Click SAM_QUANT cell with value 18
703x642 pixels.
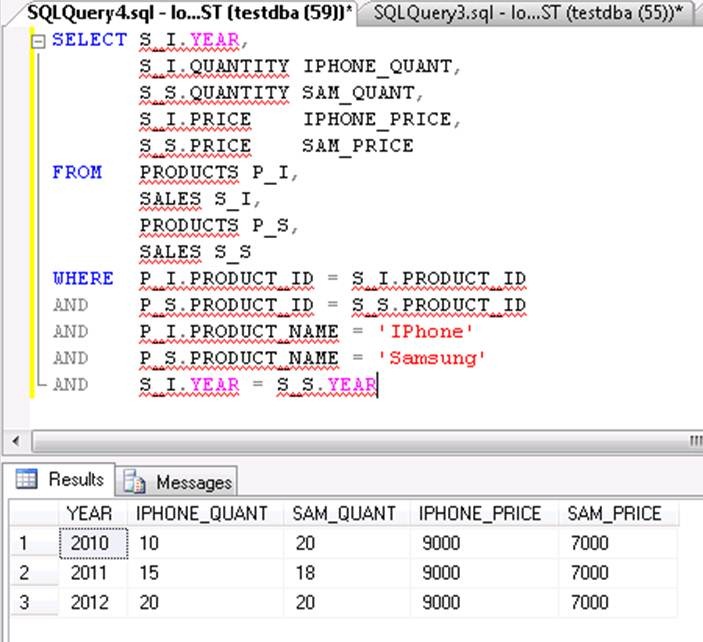[347, 573]
